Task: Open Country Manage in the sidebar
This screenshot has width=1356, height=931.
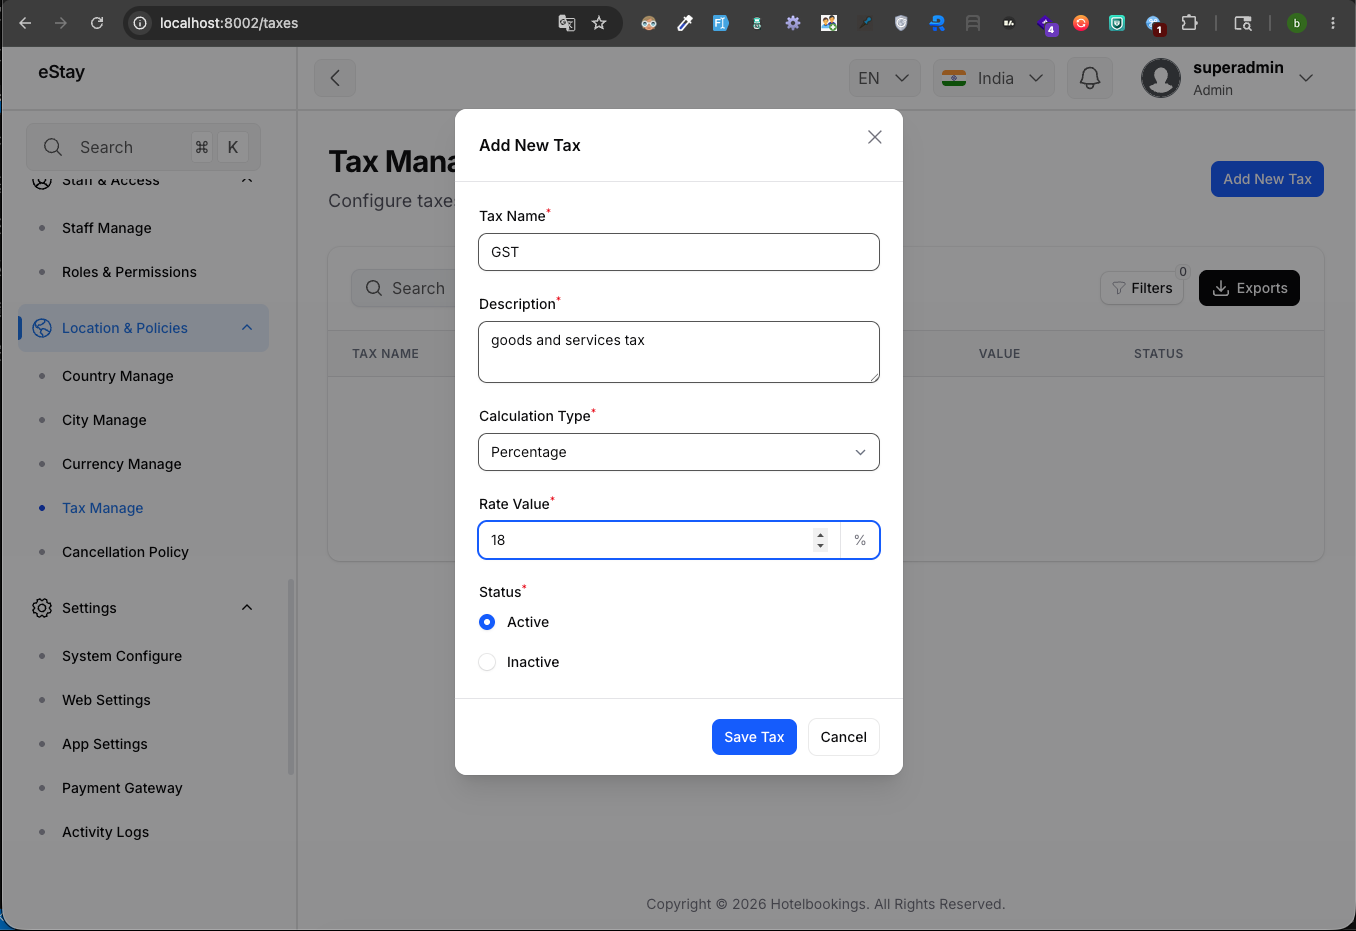Action: (118, 376)
